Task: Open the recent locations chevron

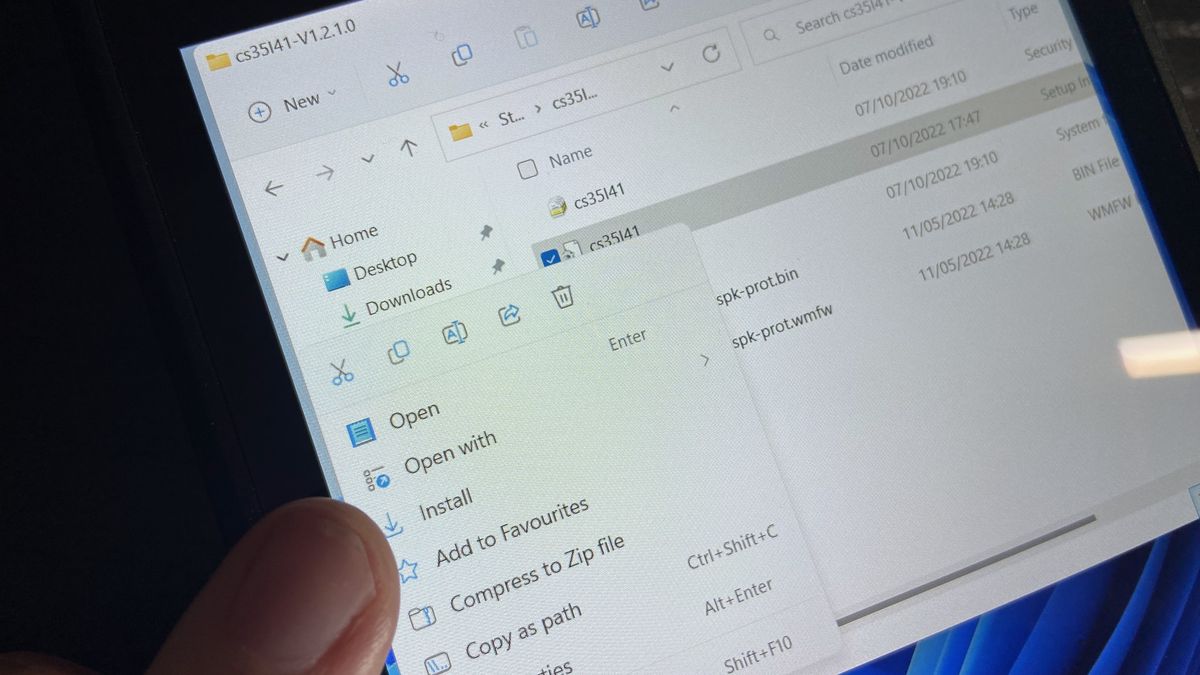Action: [367, 159]
